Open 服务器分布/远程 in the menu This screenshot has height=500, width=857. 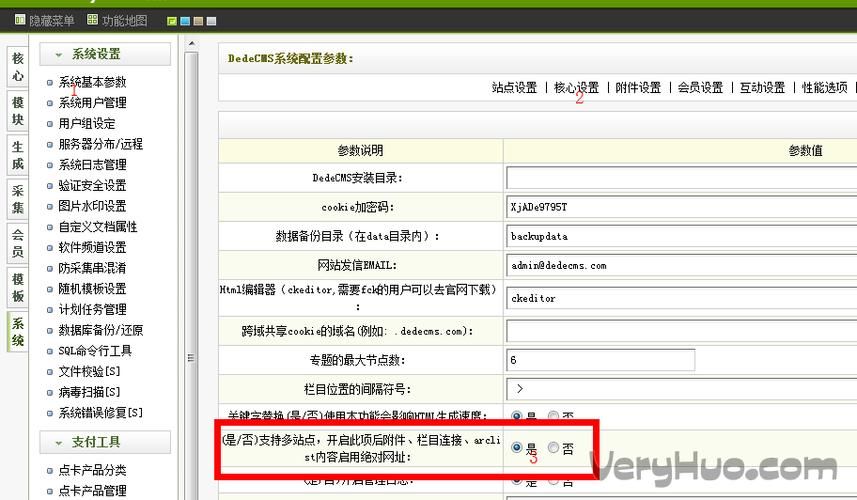coord(101,144)
